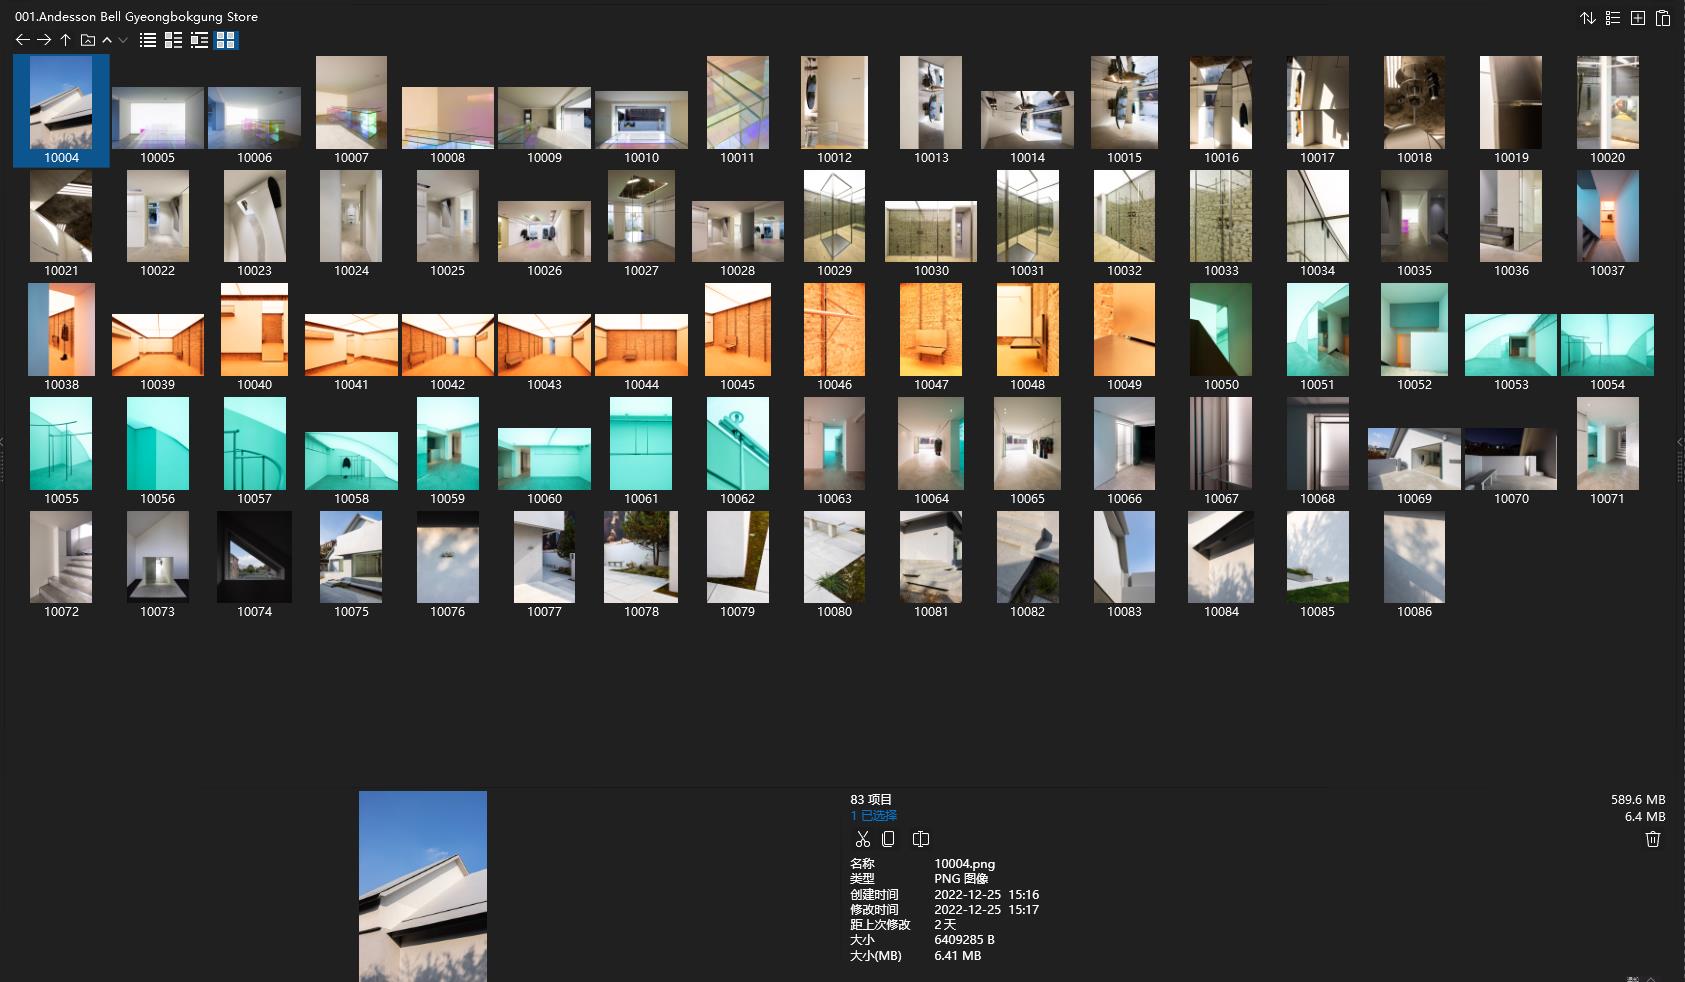
Task: Expand the folder history down chevron
Action: (123, 40)
